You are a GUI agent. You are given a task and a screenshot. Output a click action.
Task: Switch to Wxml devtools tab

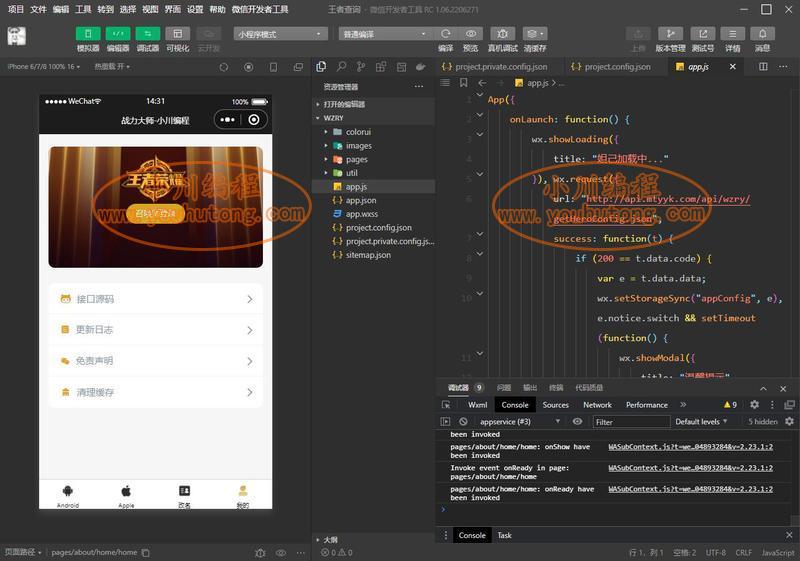click(x=478, y=405)
